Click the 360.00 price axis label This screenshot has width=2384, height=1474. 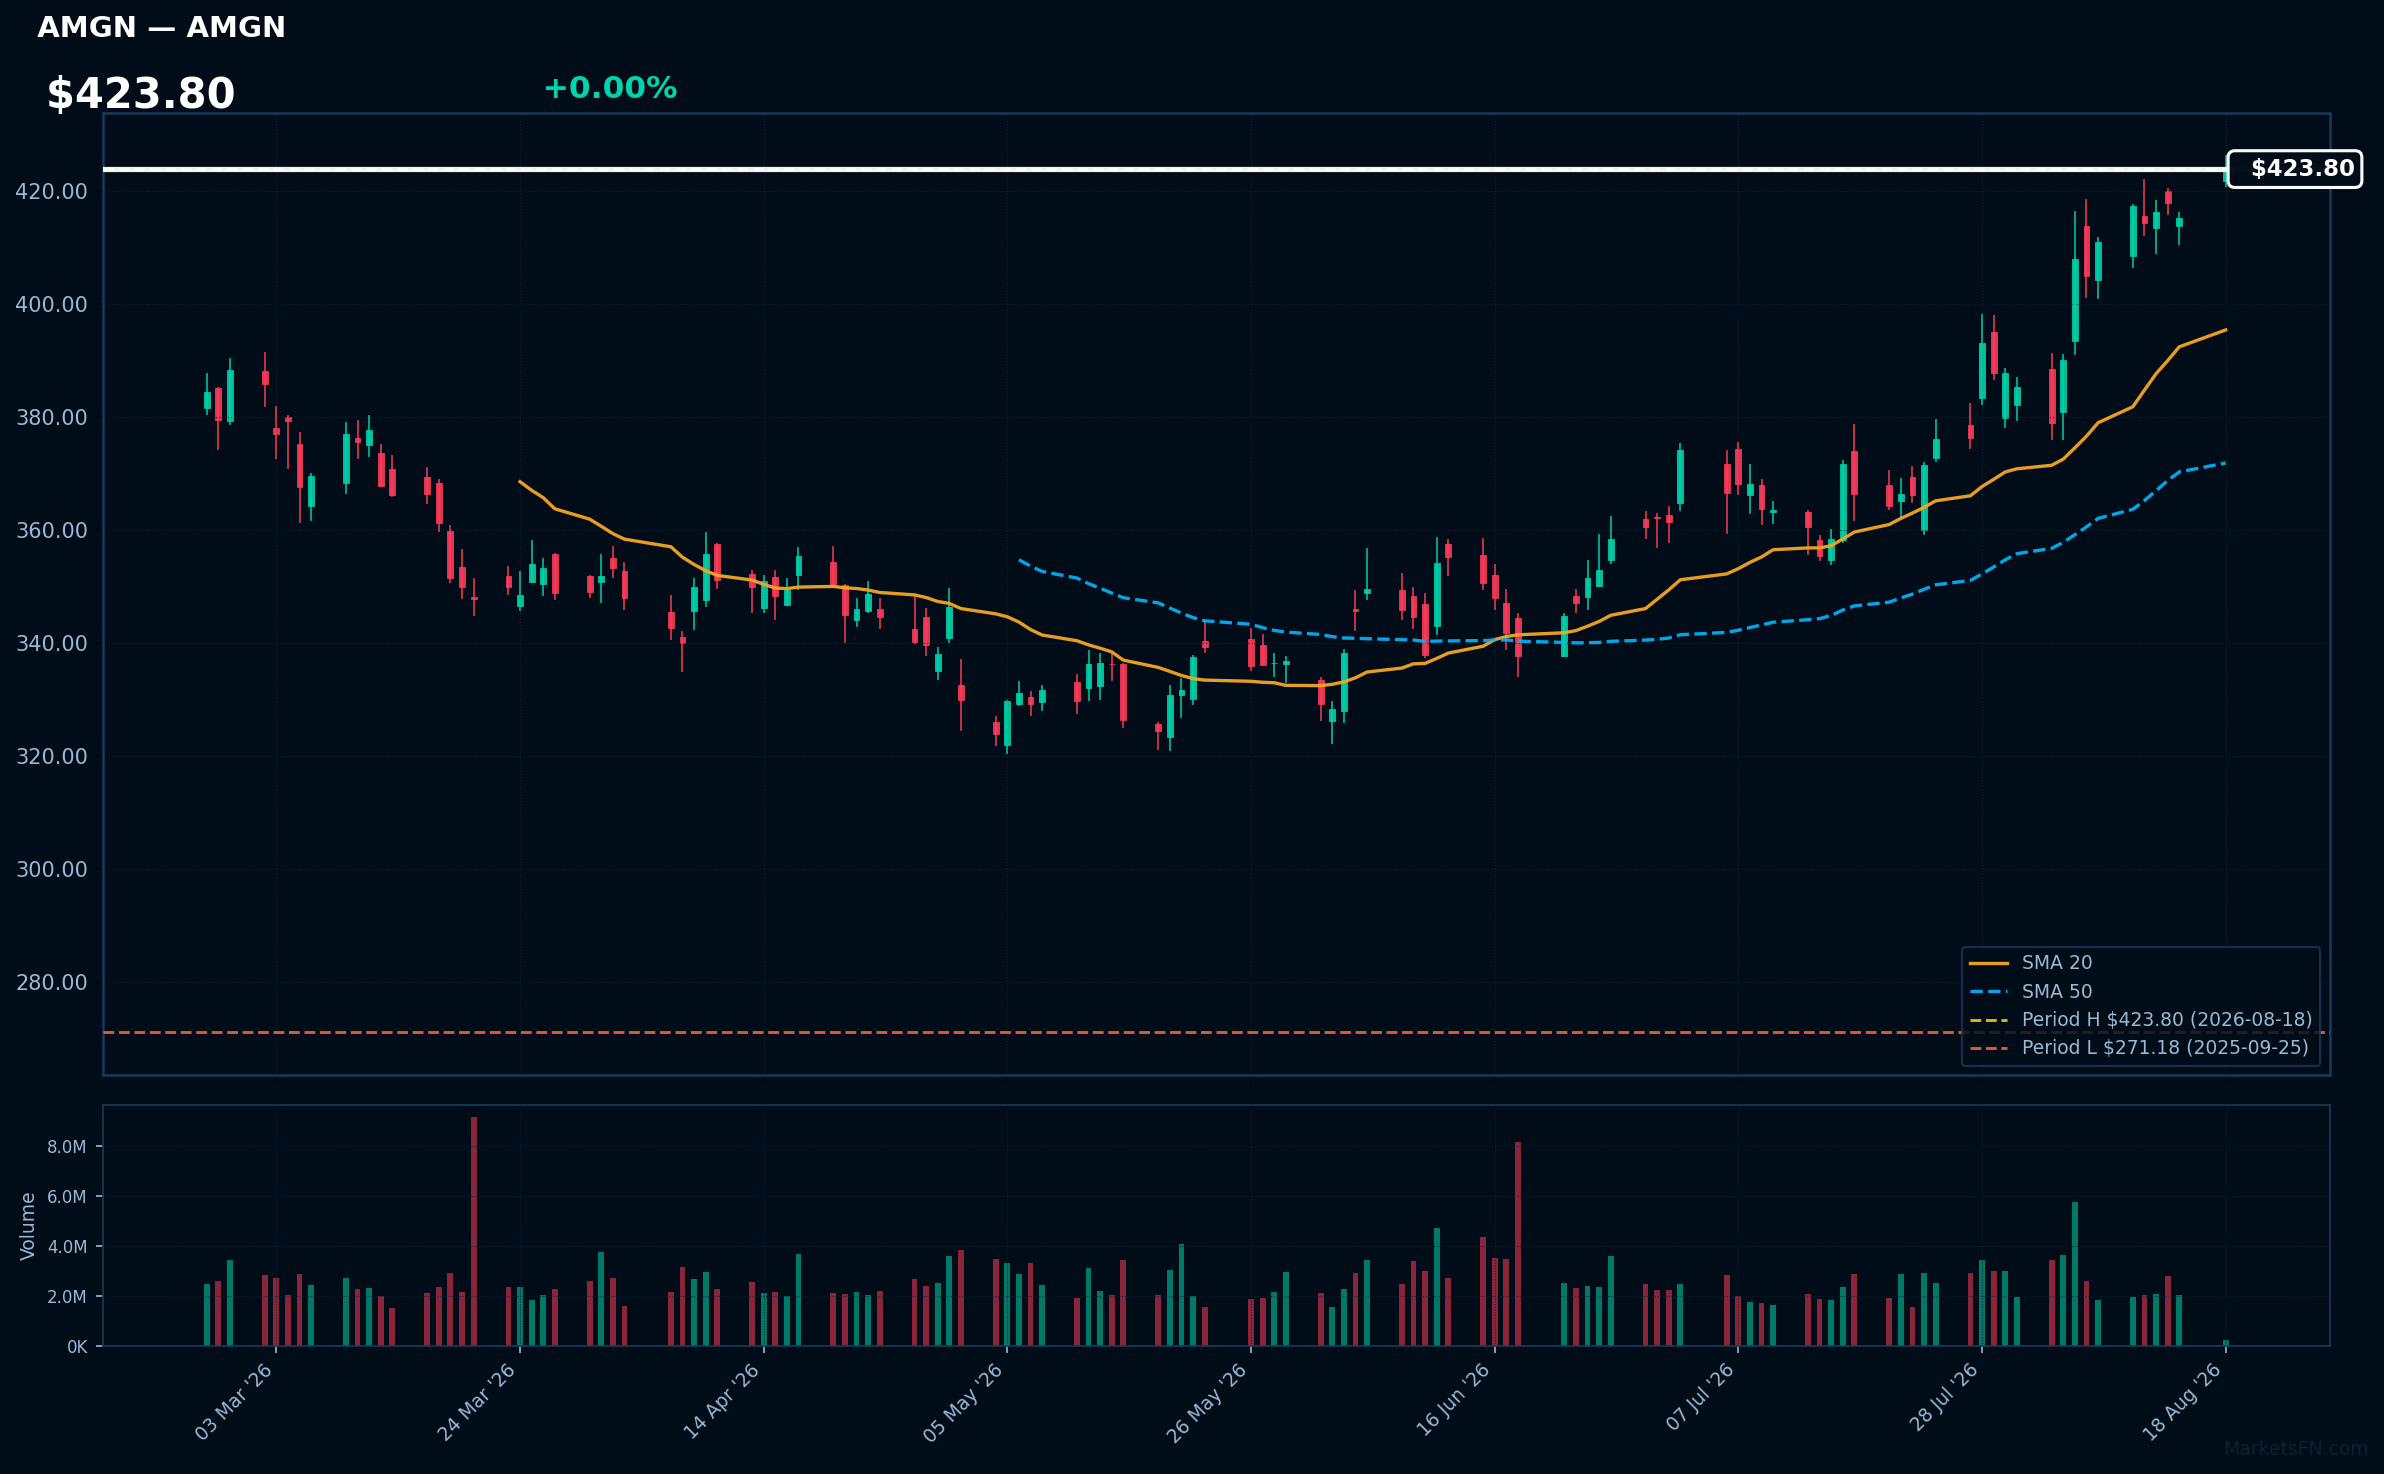51,530
